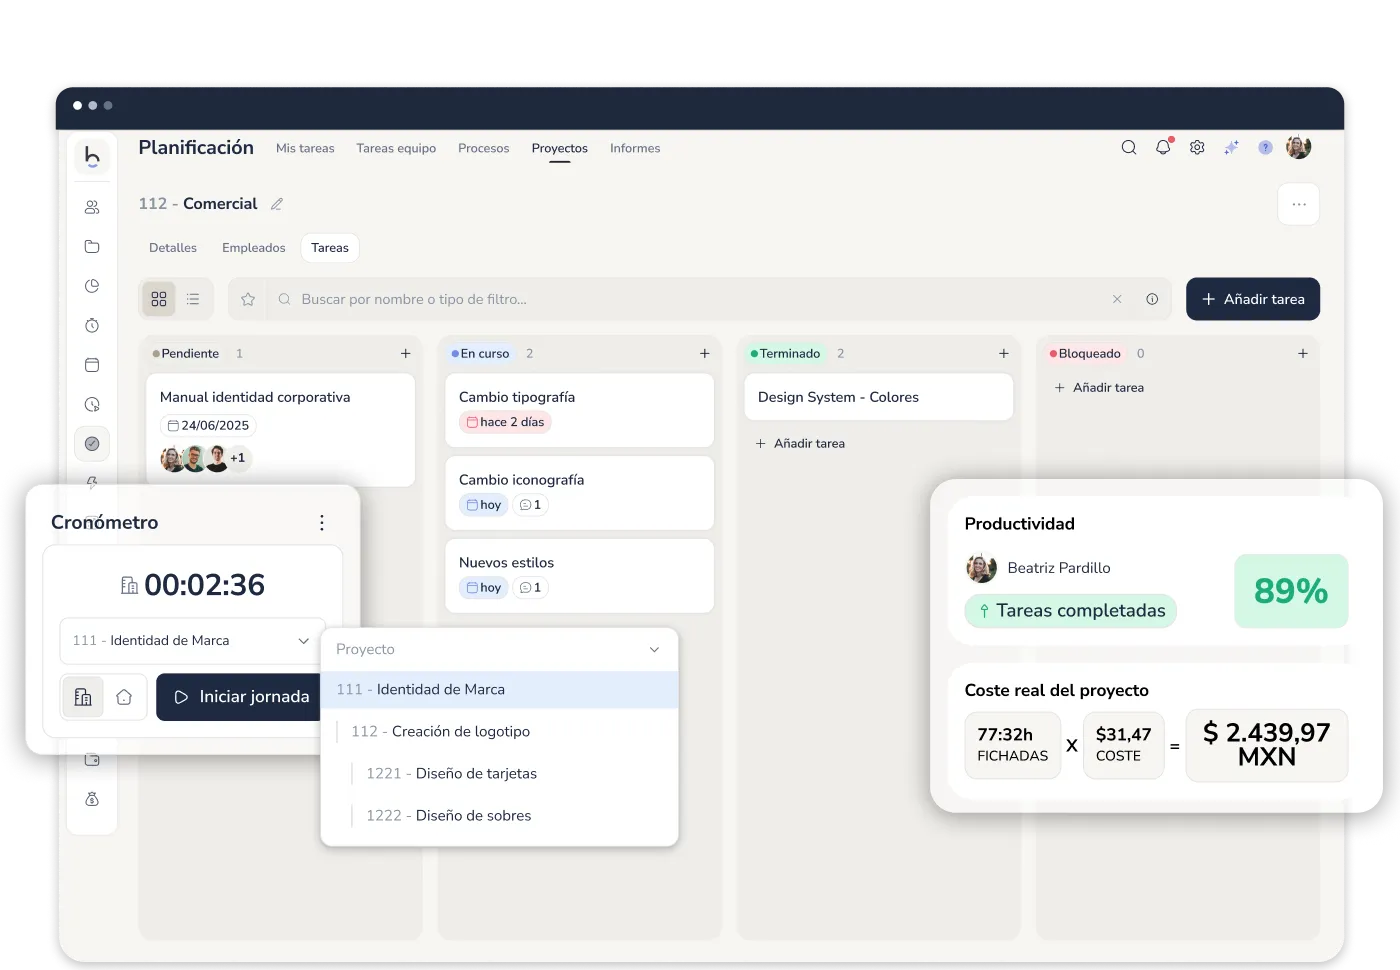Select 112 - Creación de logotipo option
The width and height of the screenshot is (1400, 970).
point(499,732)
